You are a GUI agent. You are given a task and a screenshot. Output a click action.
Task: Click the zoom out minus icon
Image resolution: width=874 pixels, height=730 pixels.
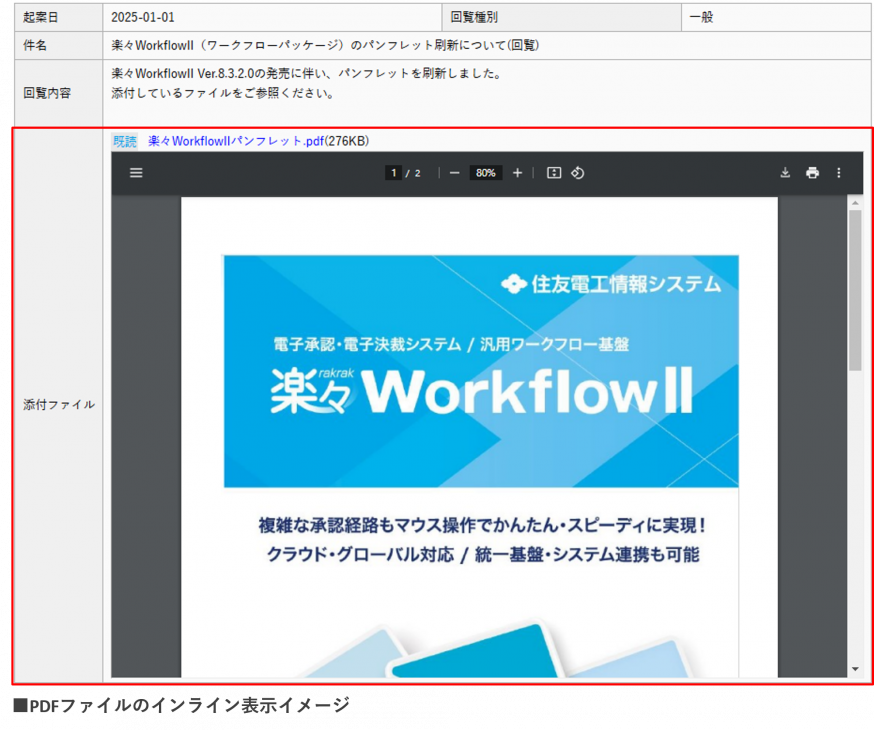[x=454, y=173]
